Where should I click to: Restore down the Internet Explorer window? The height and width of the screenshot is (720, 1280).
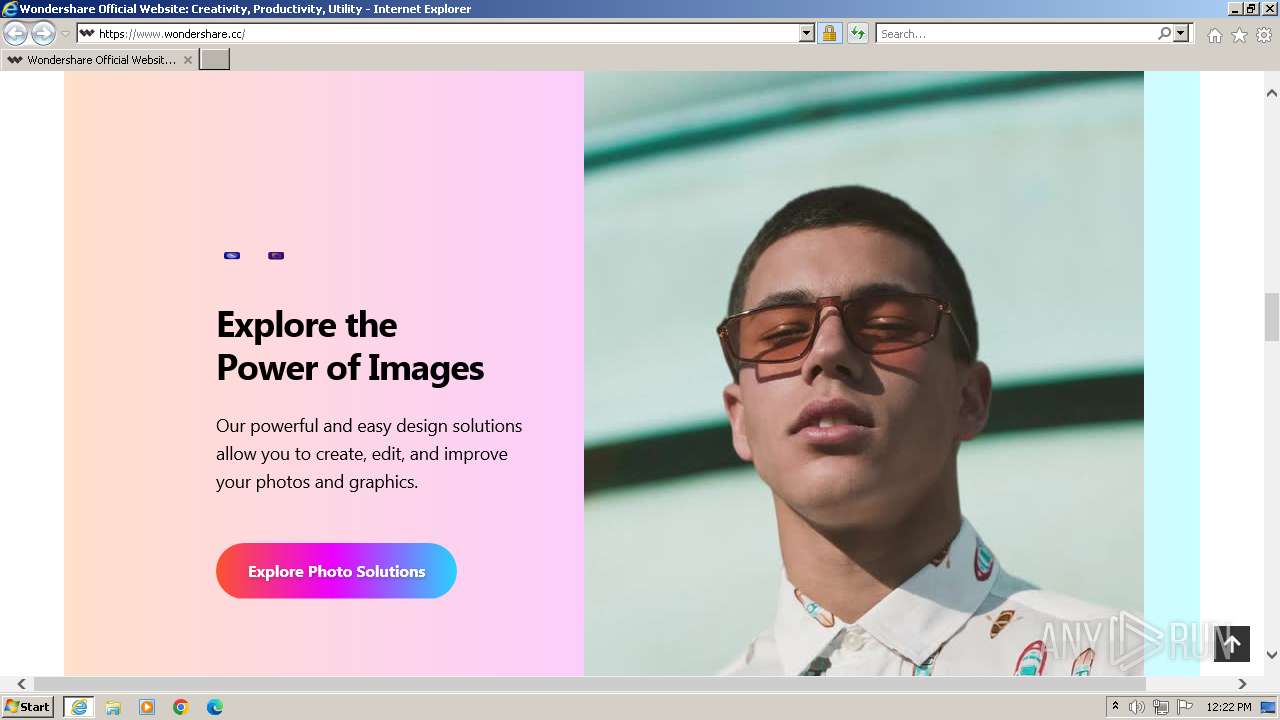(1251, 8)
